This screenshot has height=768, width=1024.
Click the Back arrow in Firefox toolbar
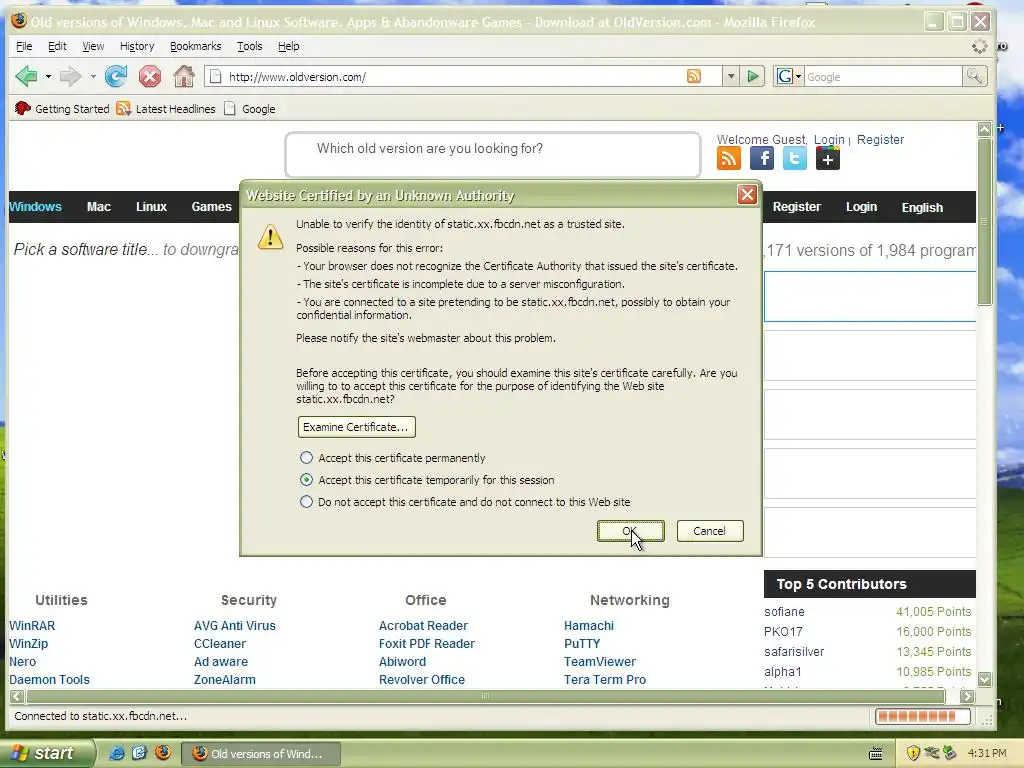[x=26, y=77]
